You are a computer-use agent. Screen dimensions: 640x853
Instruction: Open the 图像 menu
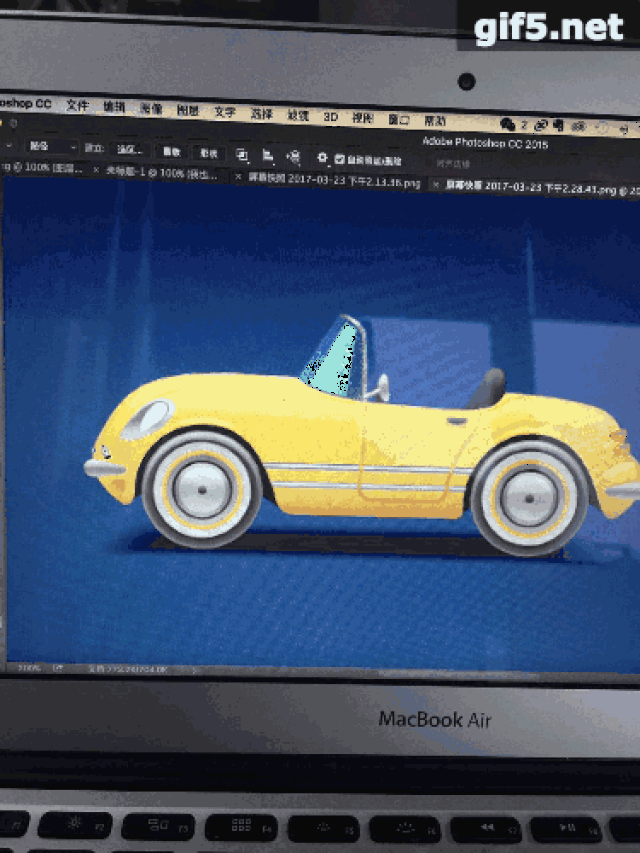(x=151, y=109)
